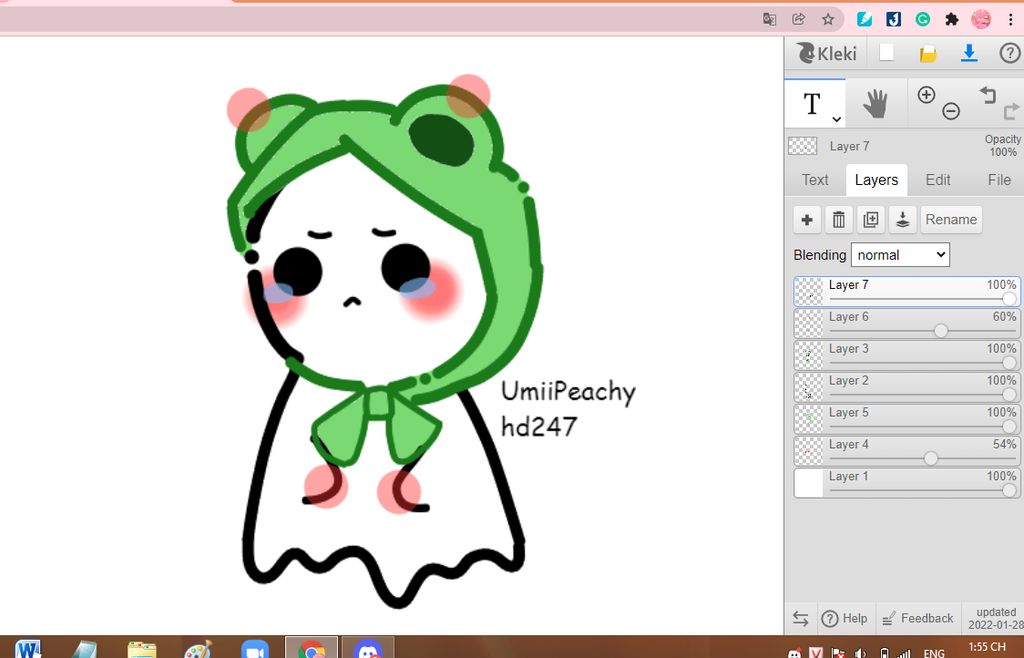Open the Text tool selector

tap(814, 104)
